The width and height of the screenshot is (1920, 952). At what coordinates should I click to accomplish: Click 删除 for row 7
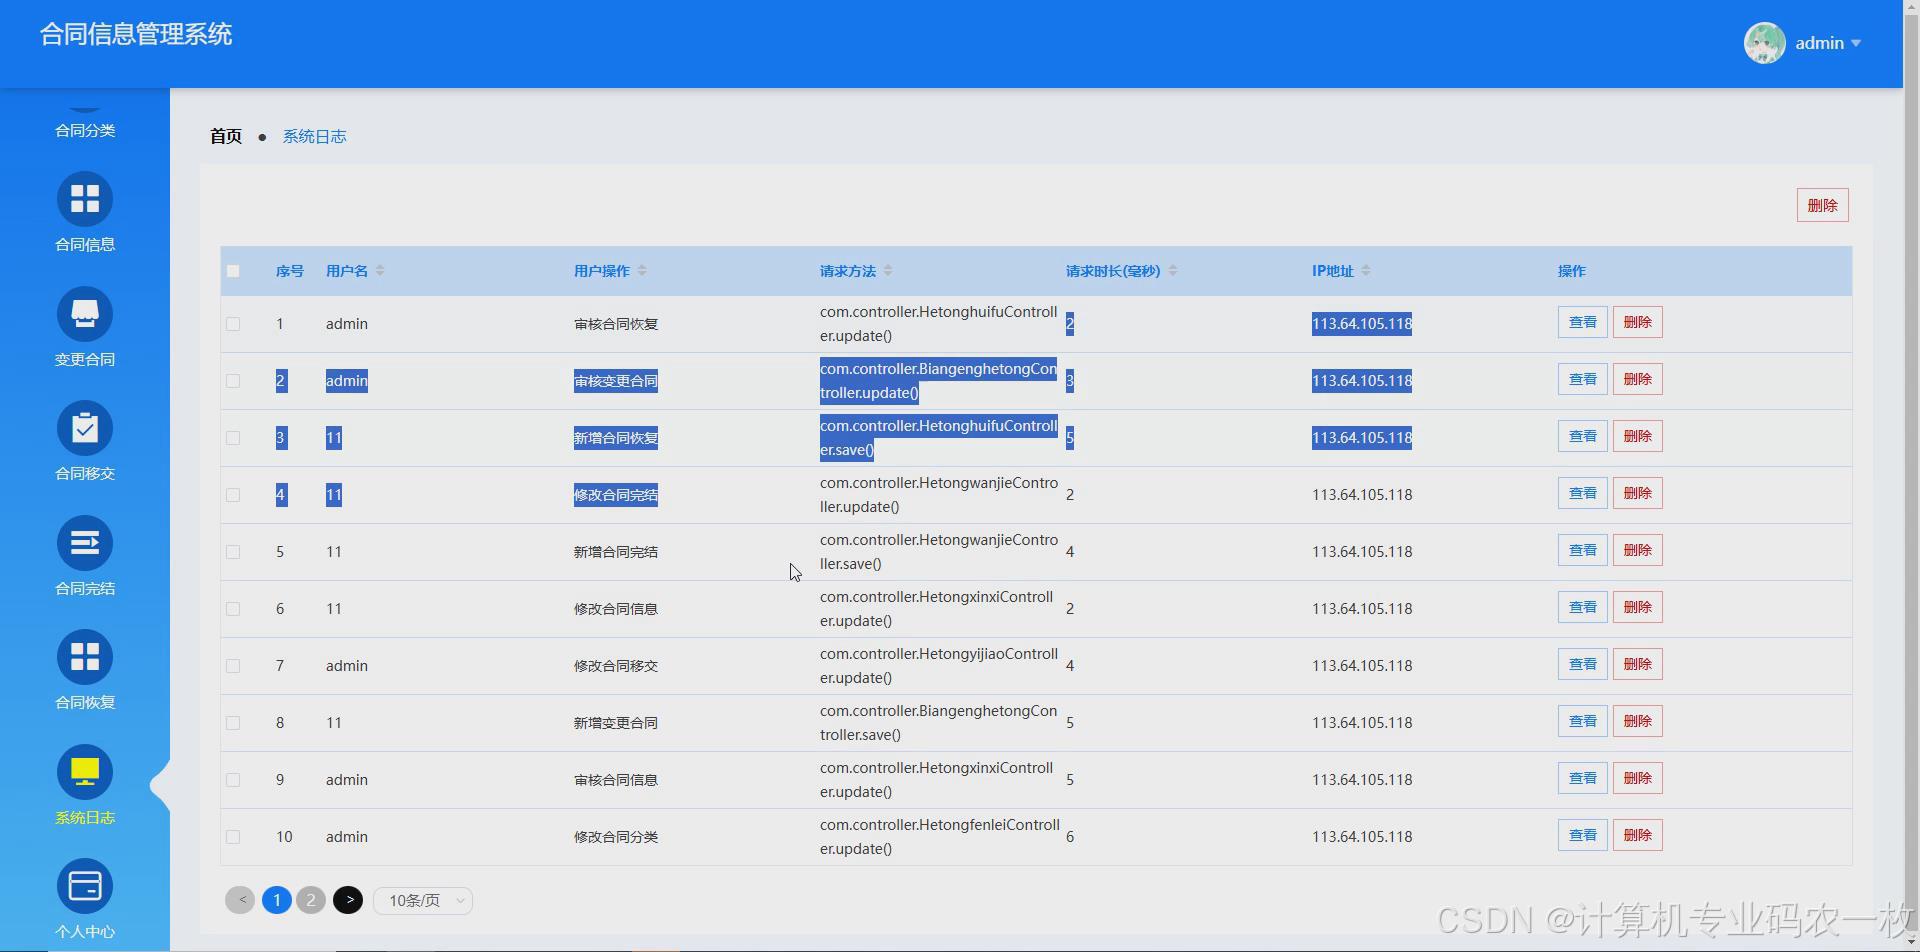click(x=1637, y=664)
